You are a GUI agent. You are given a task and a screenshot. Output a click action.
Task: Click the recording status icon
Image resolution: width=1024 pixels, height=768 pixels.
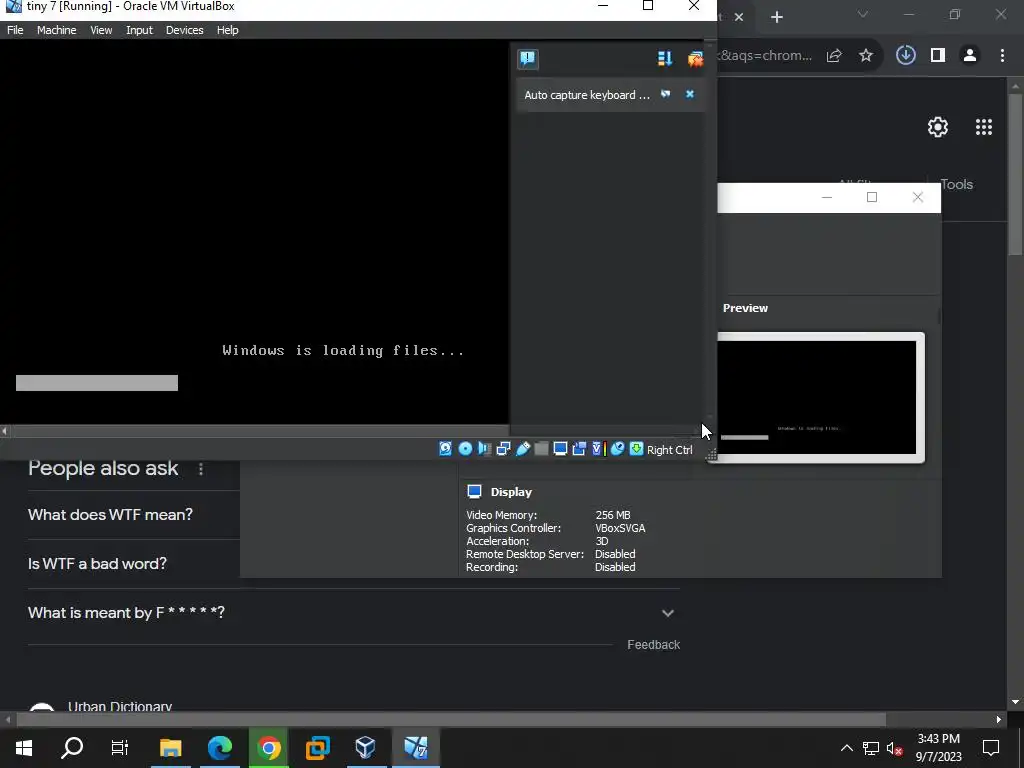point(579,449)
